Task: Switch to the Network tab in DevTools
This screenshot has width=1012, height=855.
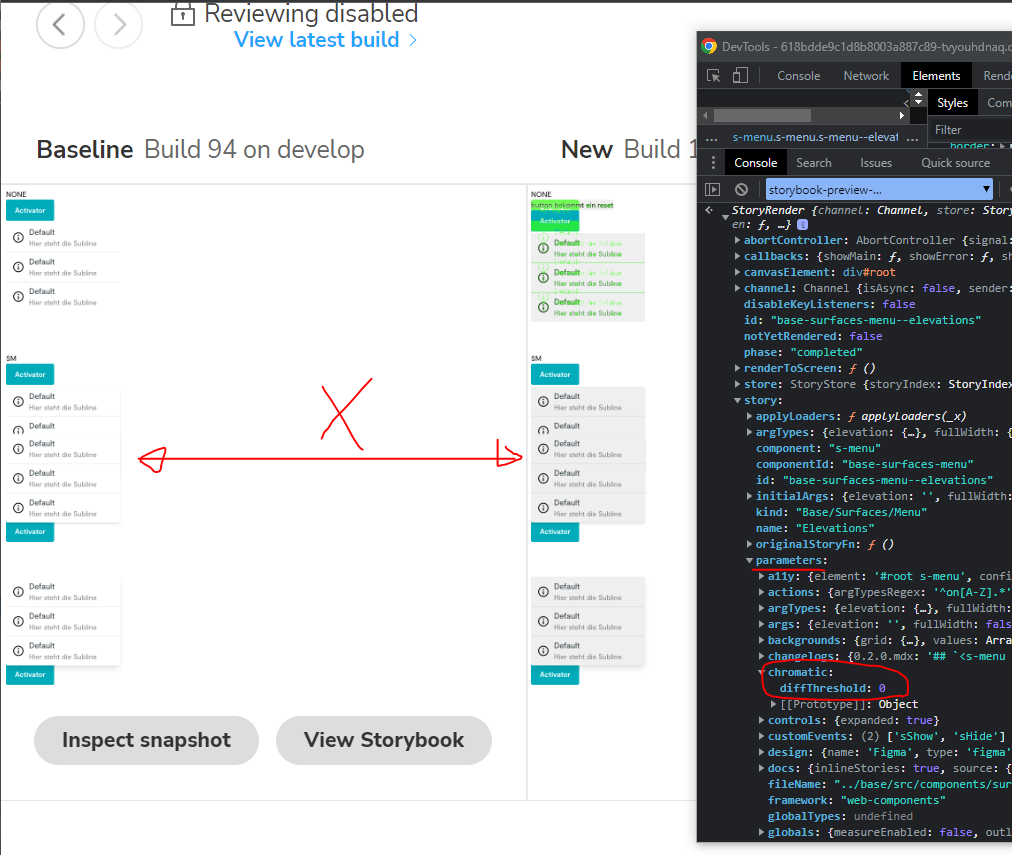Action: coord(865,75)
